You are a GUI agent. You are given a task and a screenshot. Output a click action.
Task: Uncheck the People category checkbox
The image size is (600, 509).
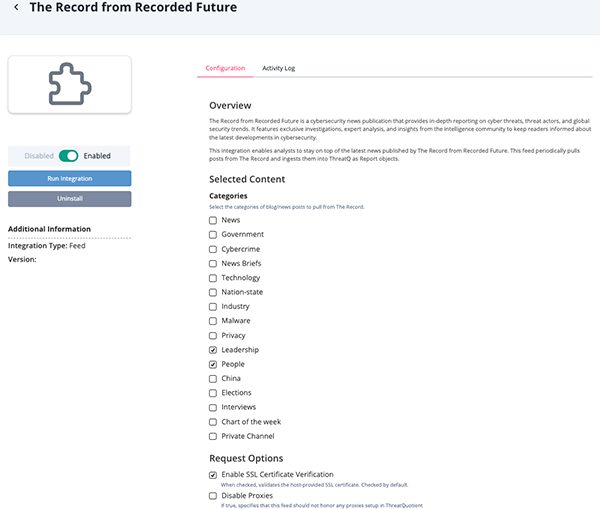(x=213, y=364)
